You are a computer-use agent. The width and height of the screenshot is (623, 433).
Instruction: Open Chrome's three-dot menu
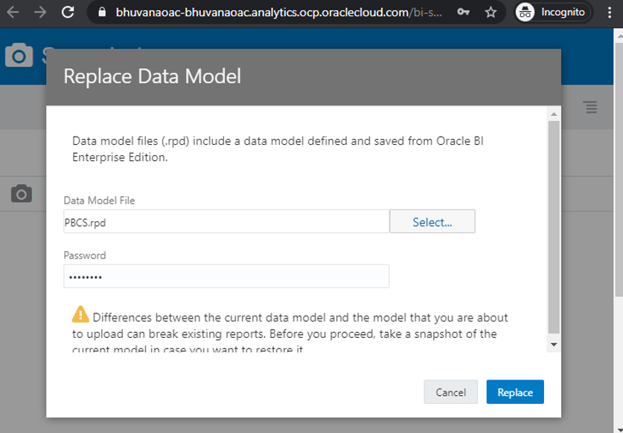tap(609, 13)
